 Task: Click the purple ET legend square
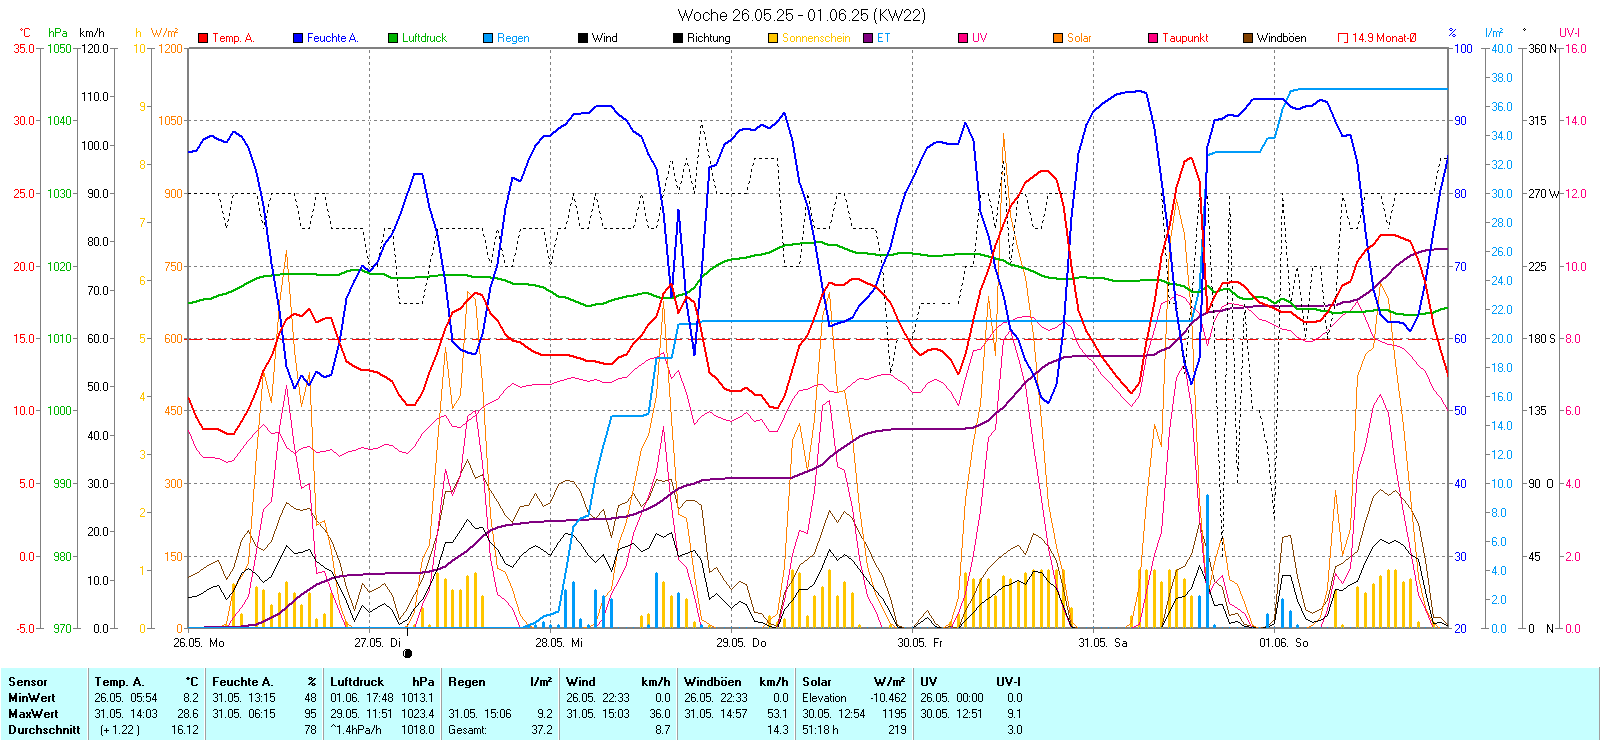coord(868,38)
